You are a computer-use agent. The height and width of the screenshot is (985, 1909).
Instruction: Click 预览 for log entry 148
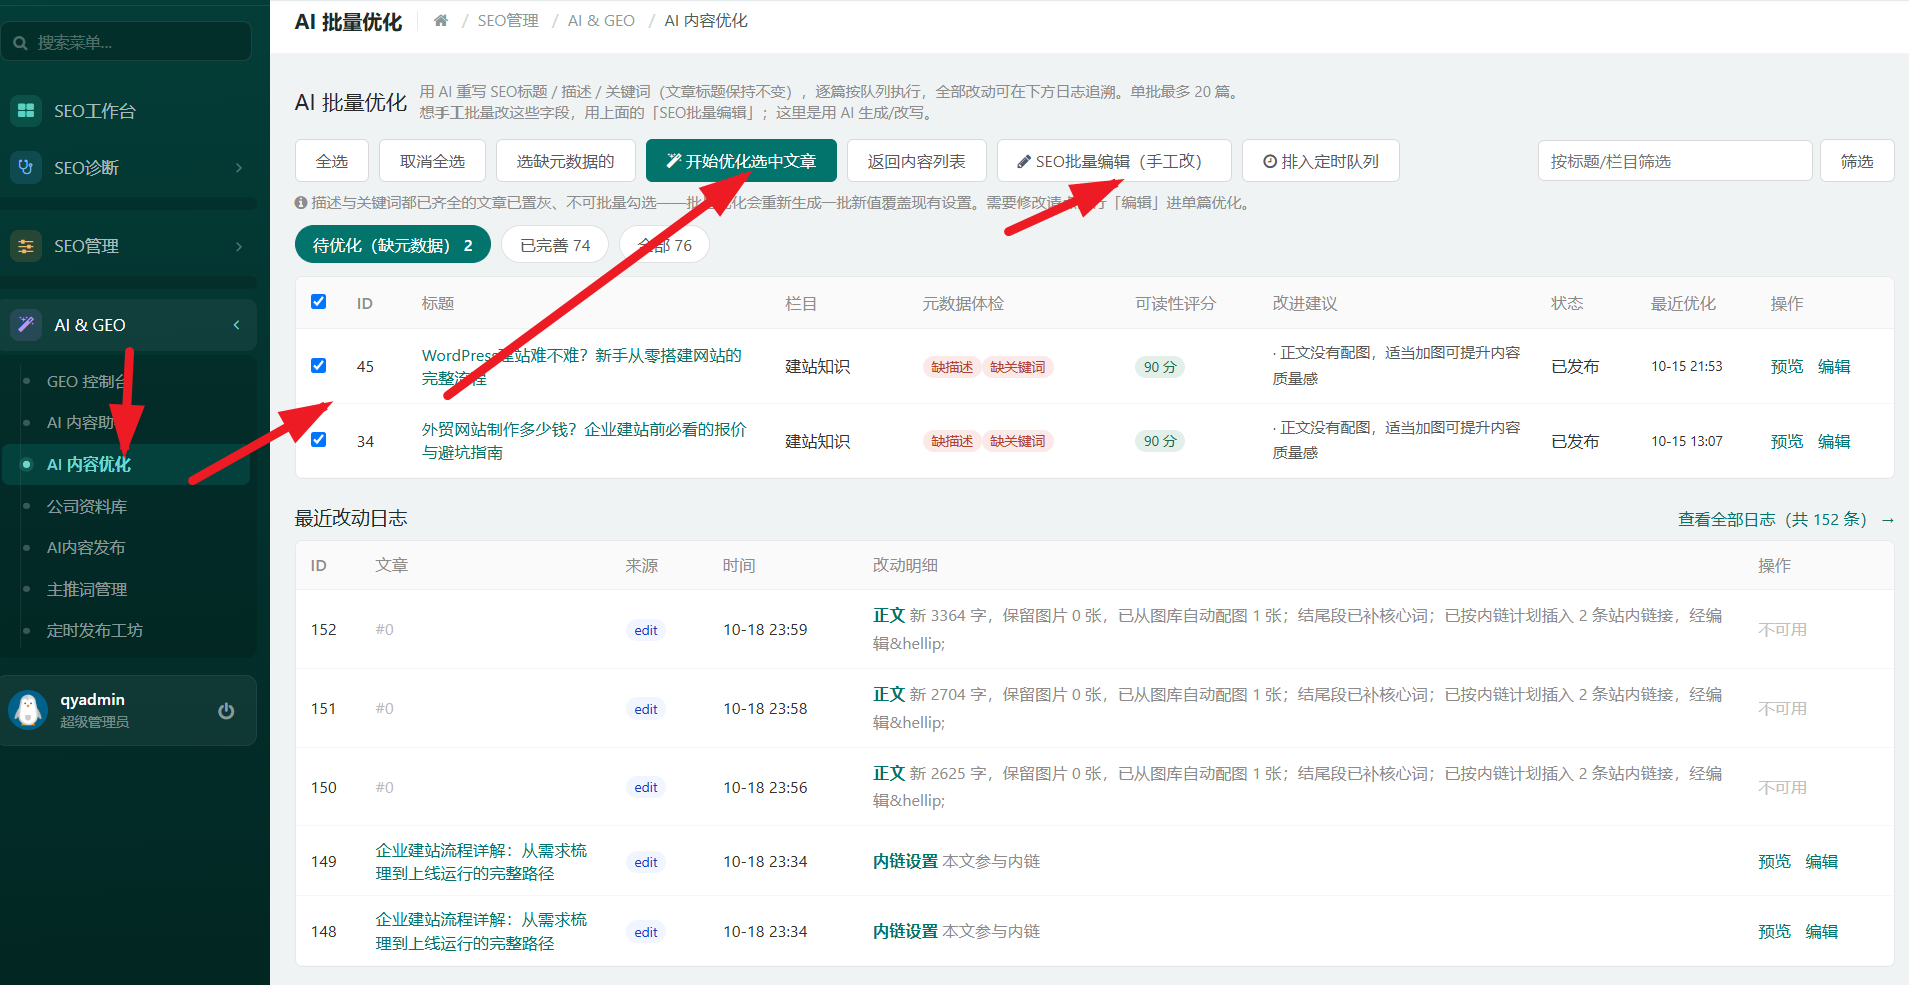point(1774,931)
